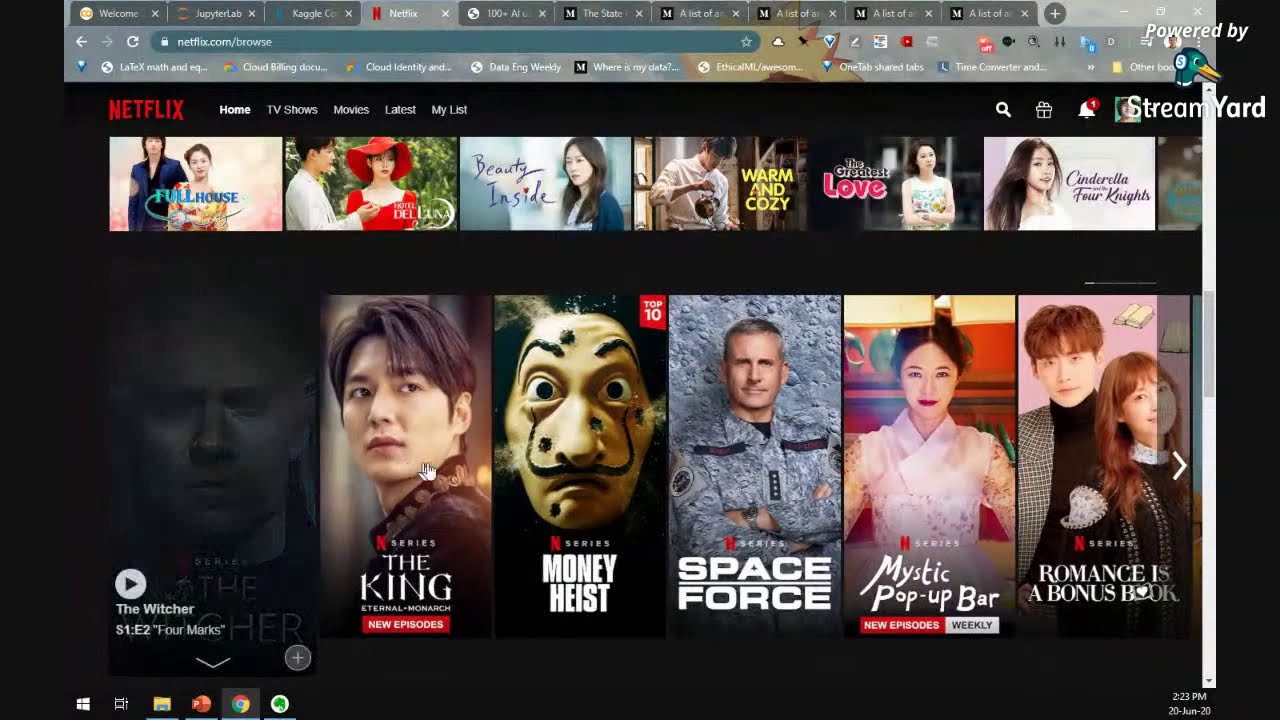Open TV Shows section

pyautogui.click(x=292, y=110)
